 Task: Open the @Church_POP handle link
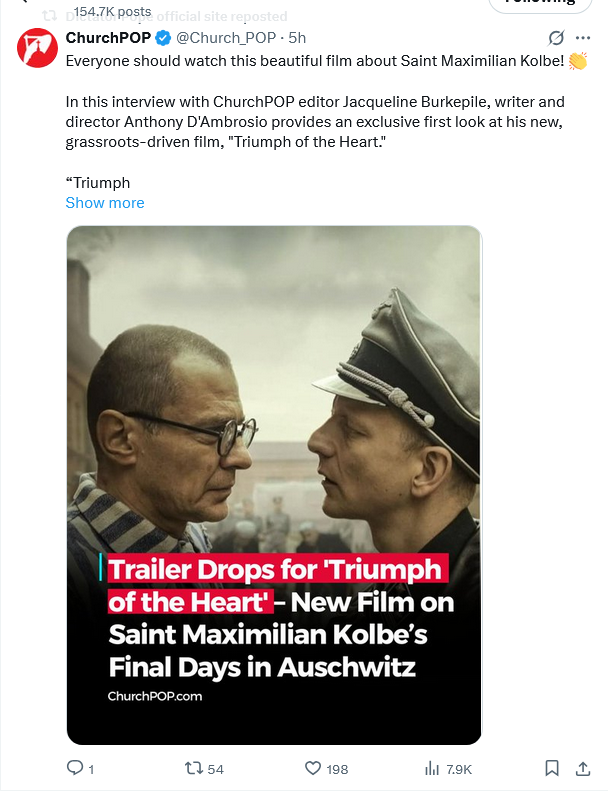226,38
